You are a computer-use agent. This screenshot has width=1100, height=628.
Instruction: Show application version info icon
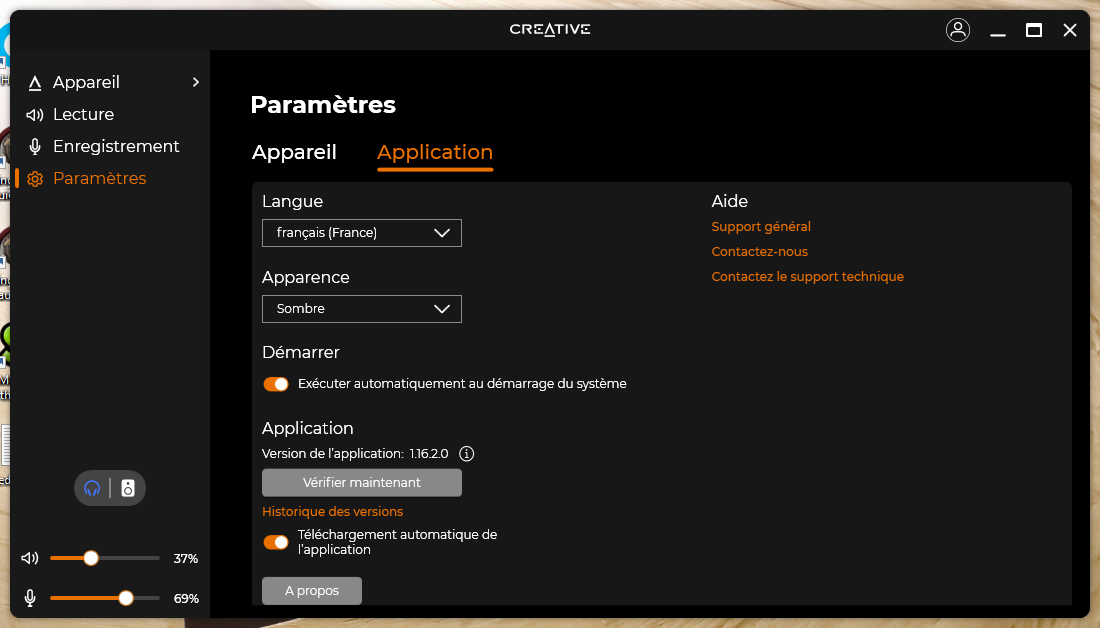(x=466, y=454)
